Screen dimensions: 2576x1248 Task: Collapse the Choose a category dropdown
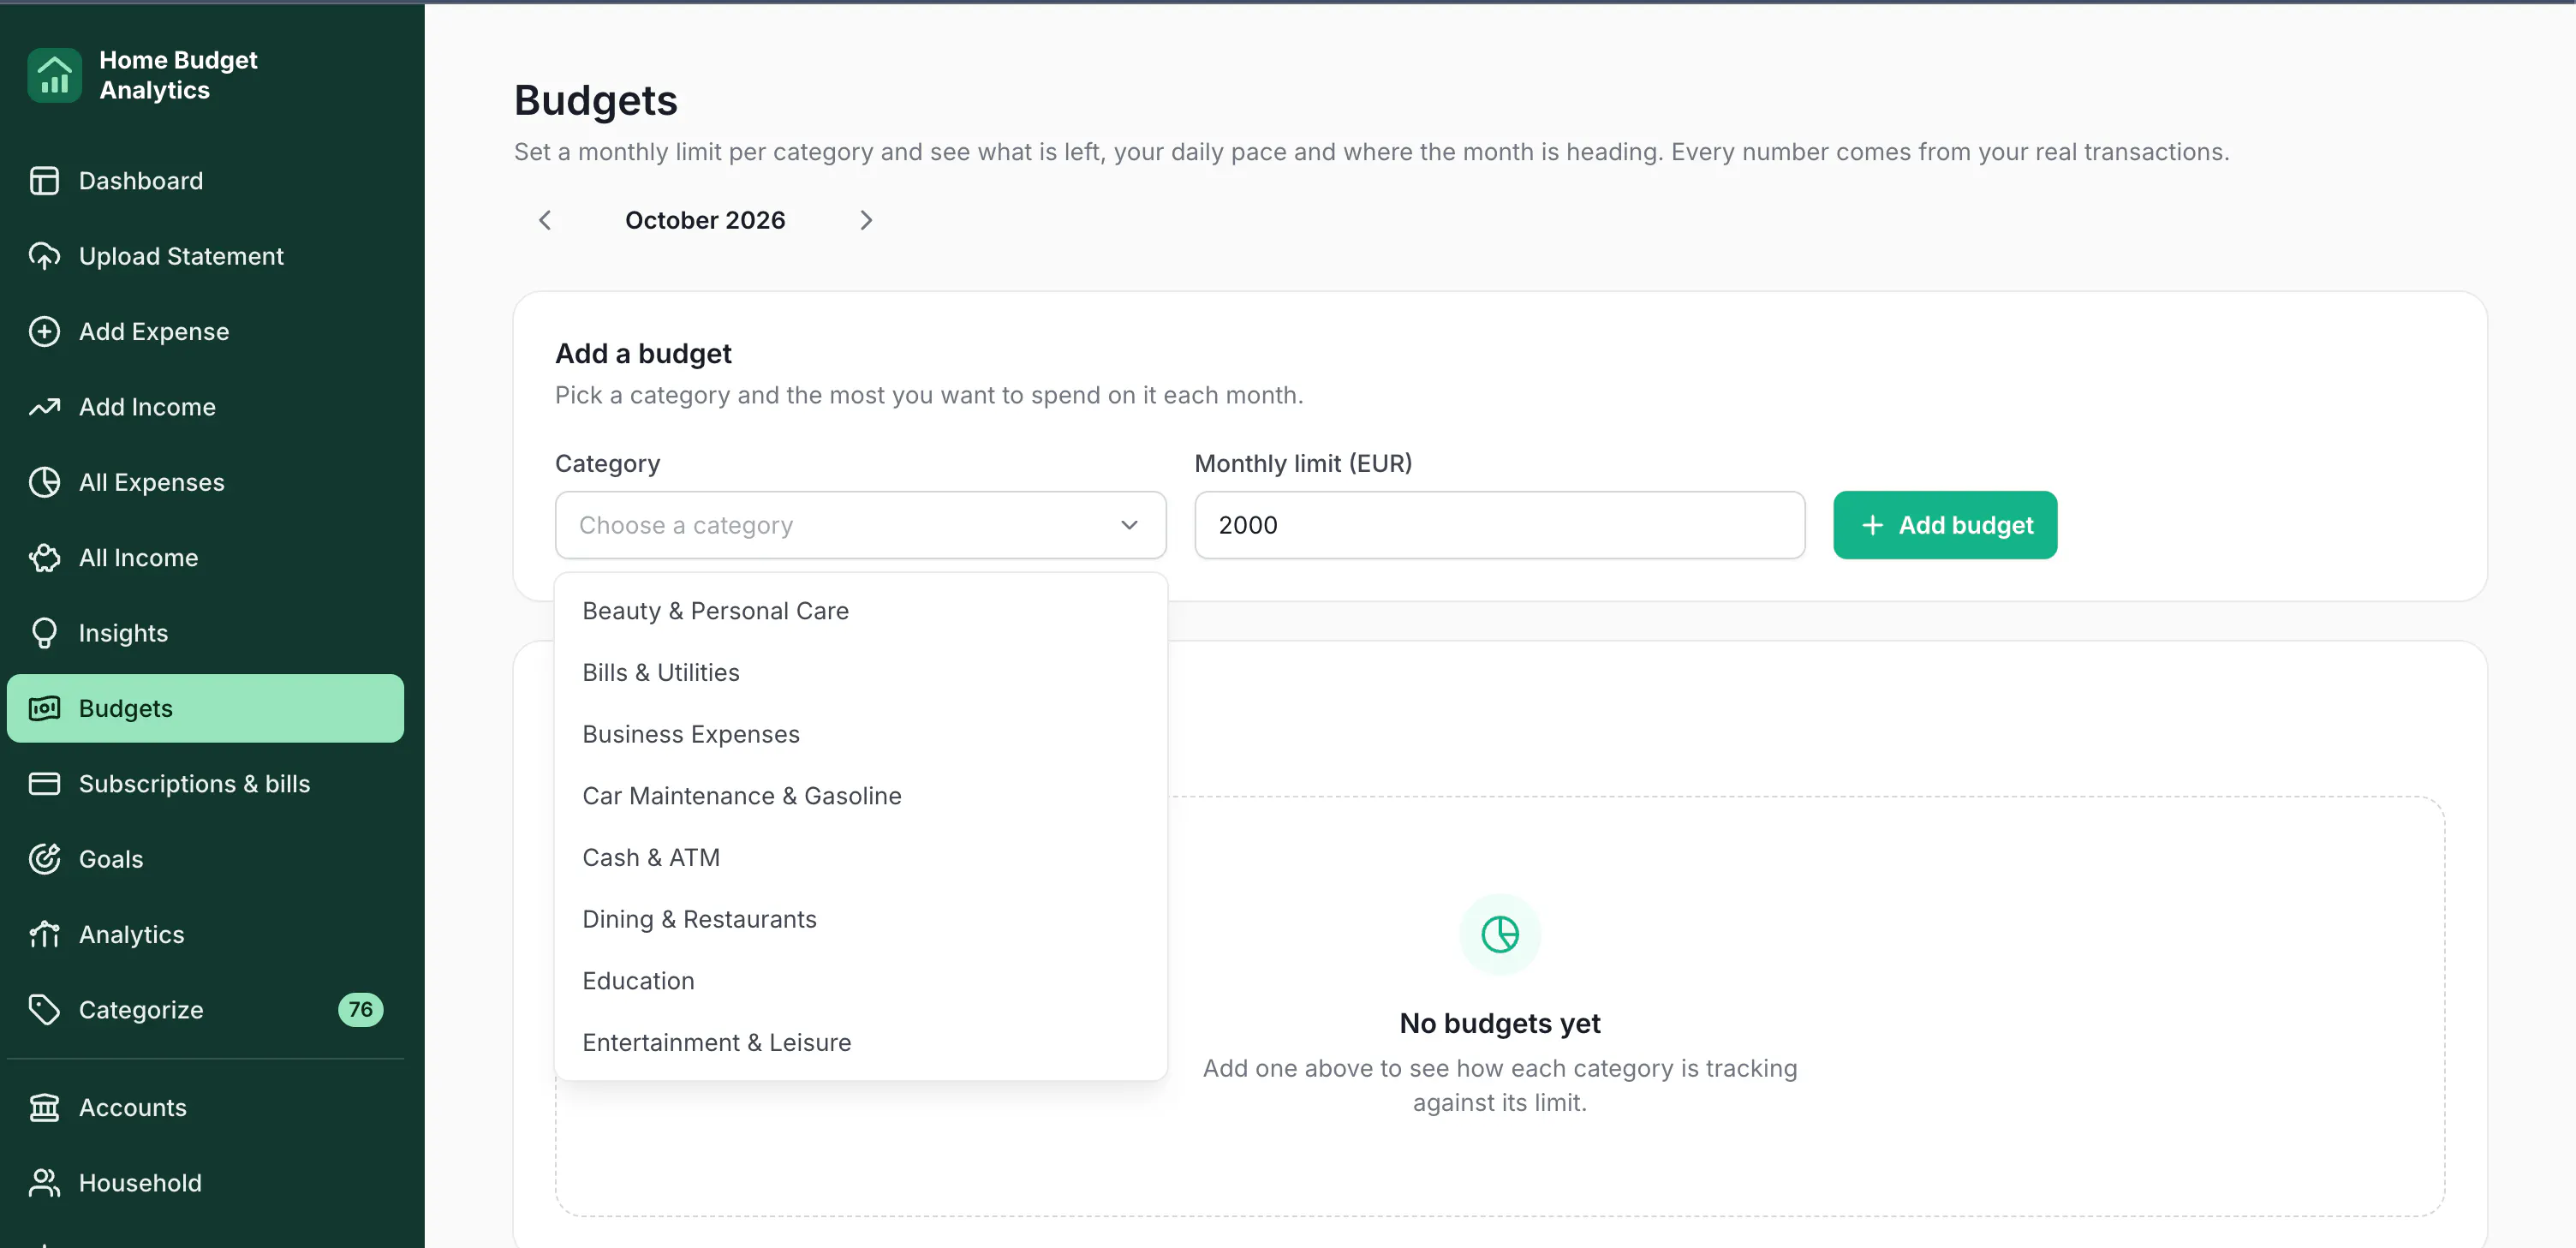tap(860, 525)
